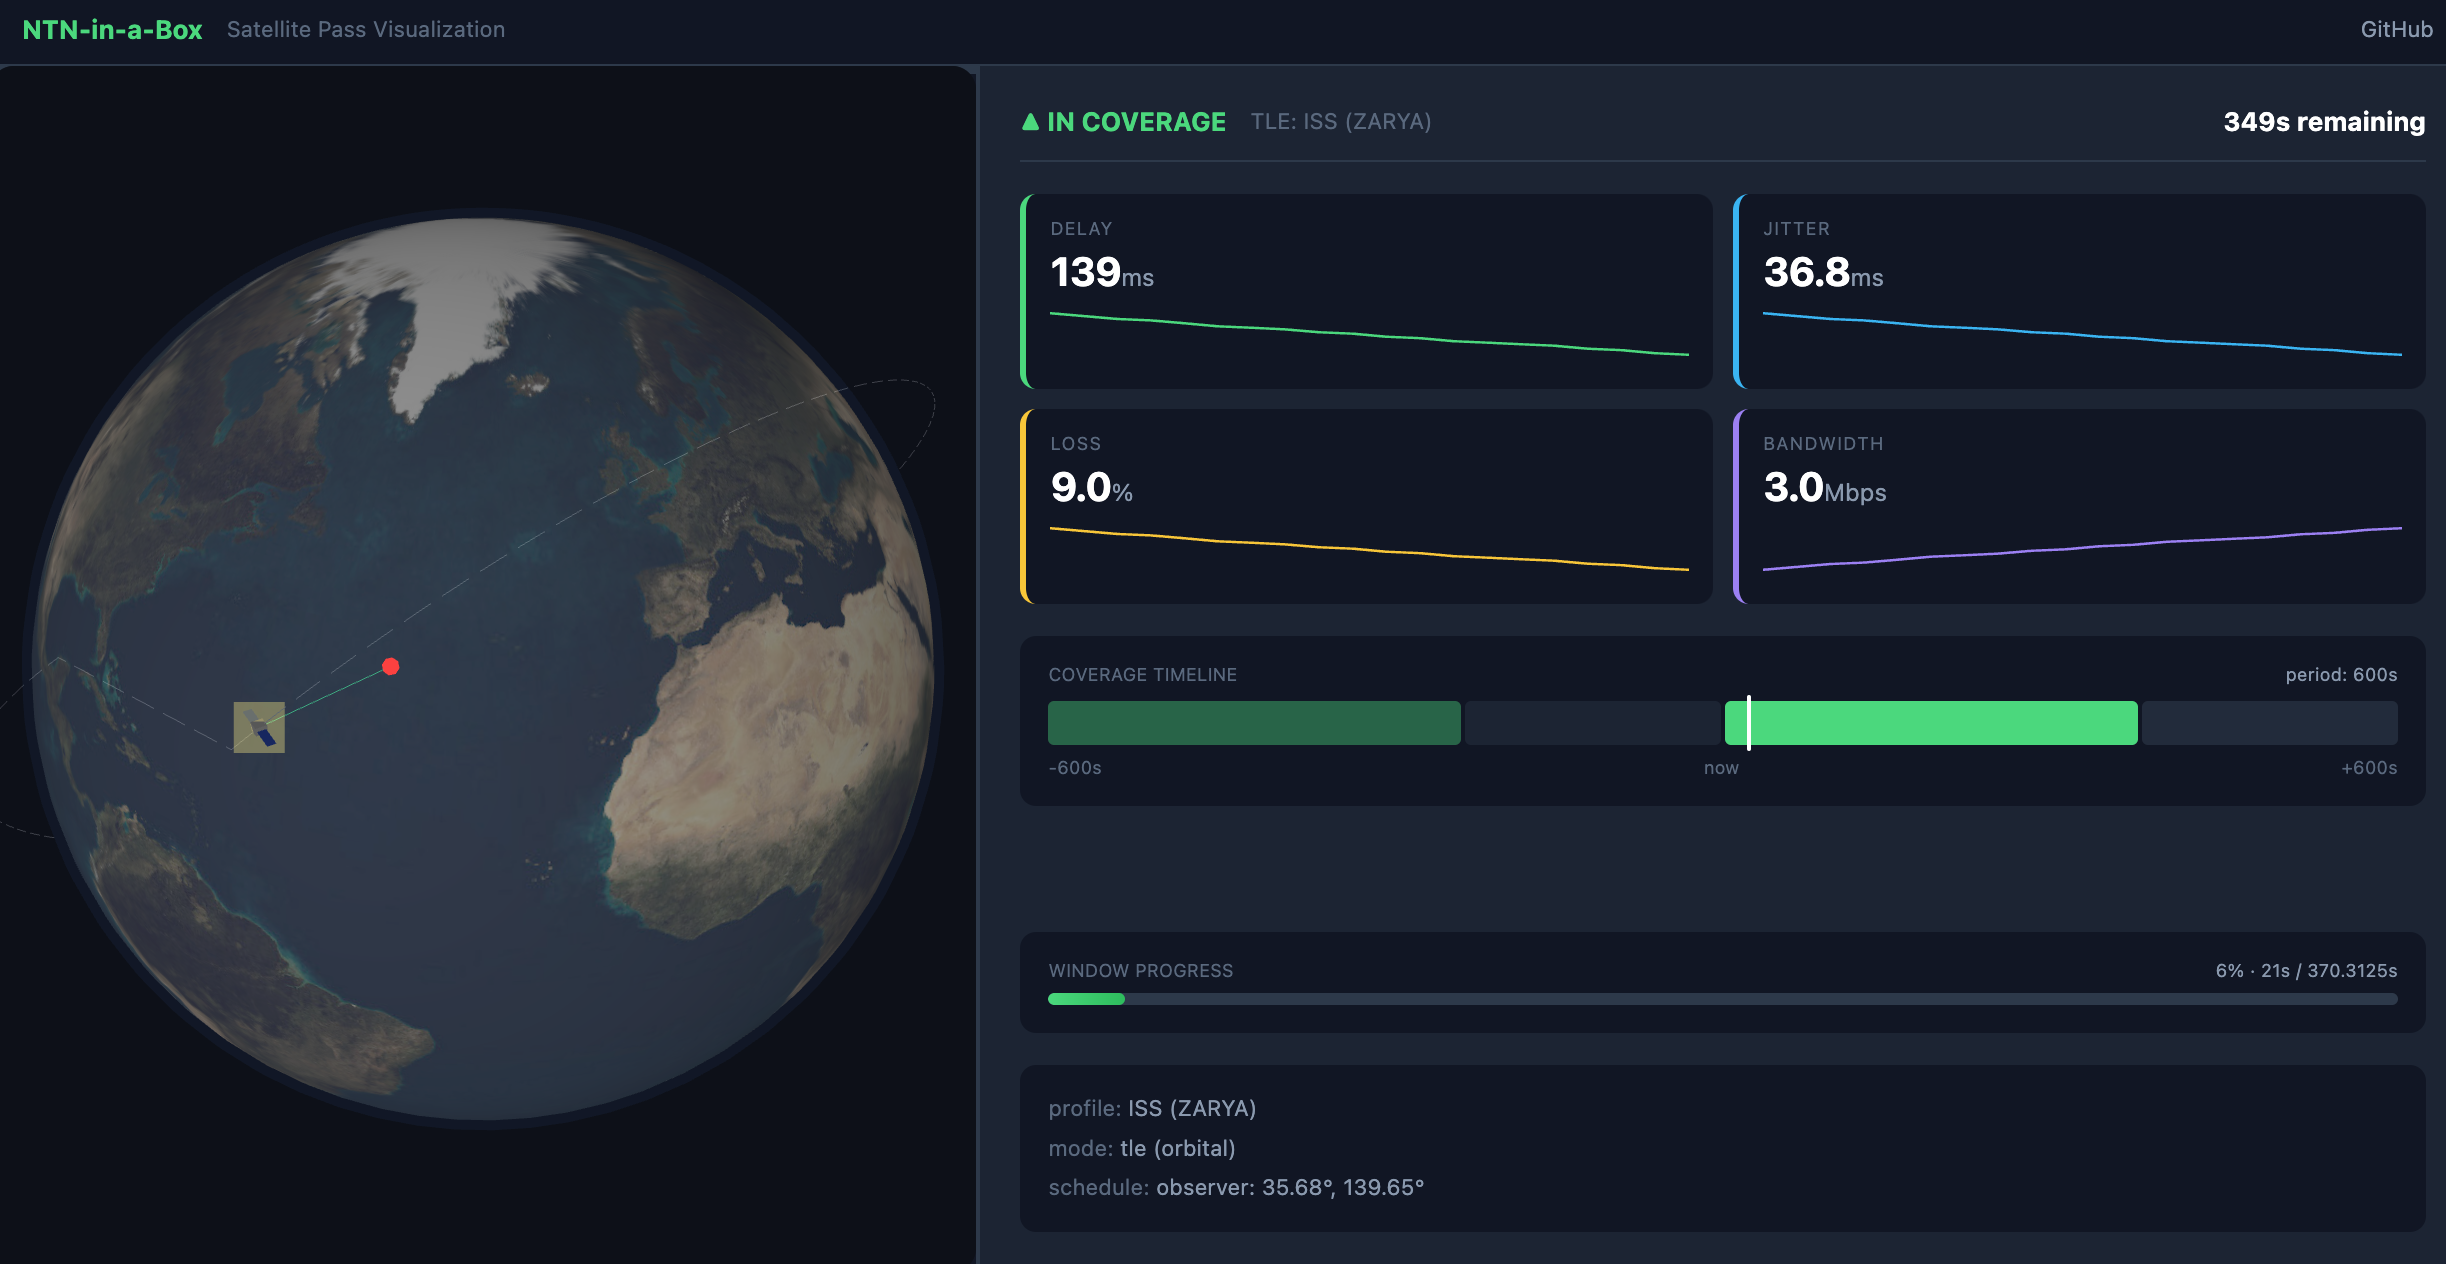Click the purple bandwidth sparkline chart
2446x1264 pixels.
(2082, 549)
